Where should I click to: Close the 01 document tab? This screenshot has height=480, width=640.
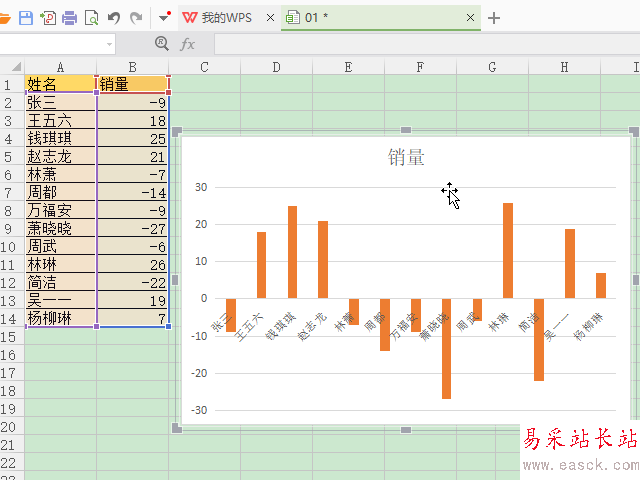(x=470, y=18)
